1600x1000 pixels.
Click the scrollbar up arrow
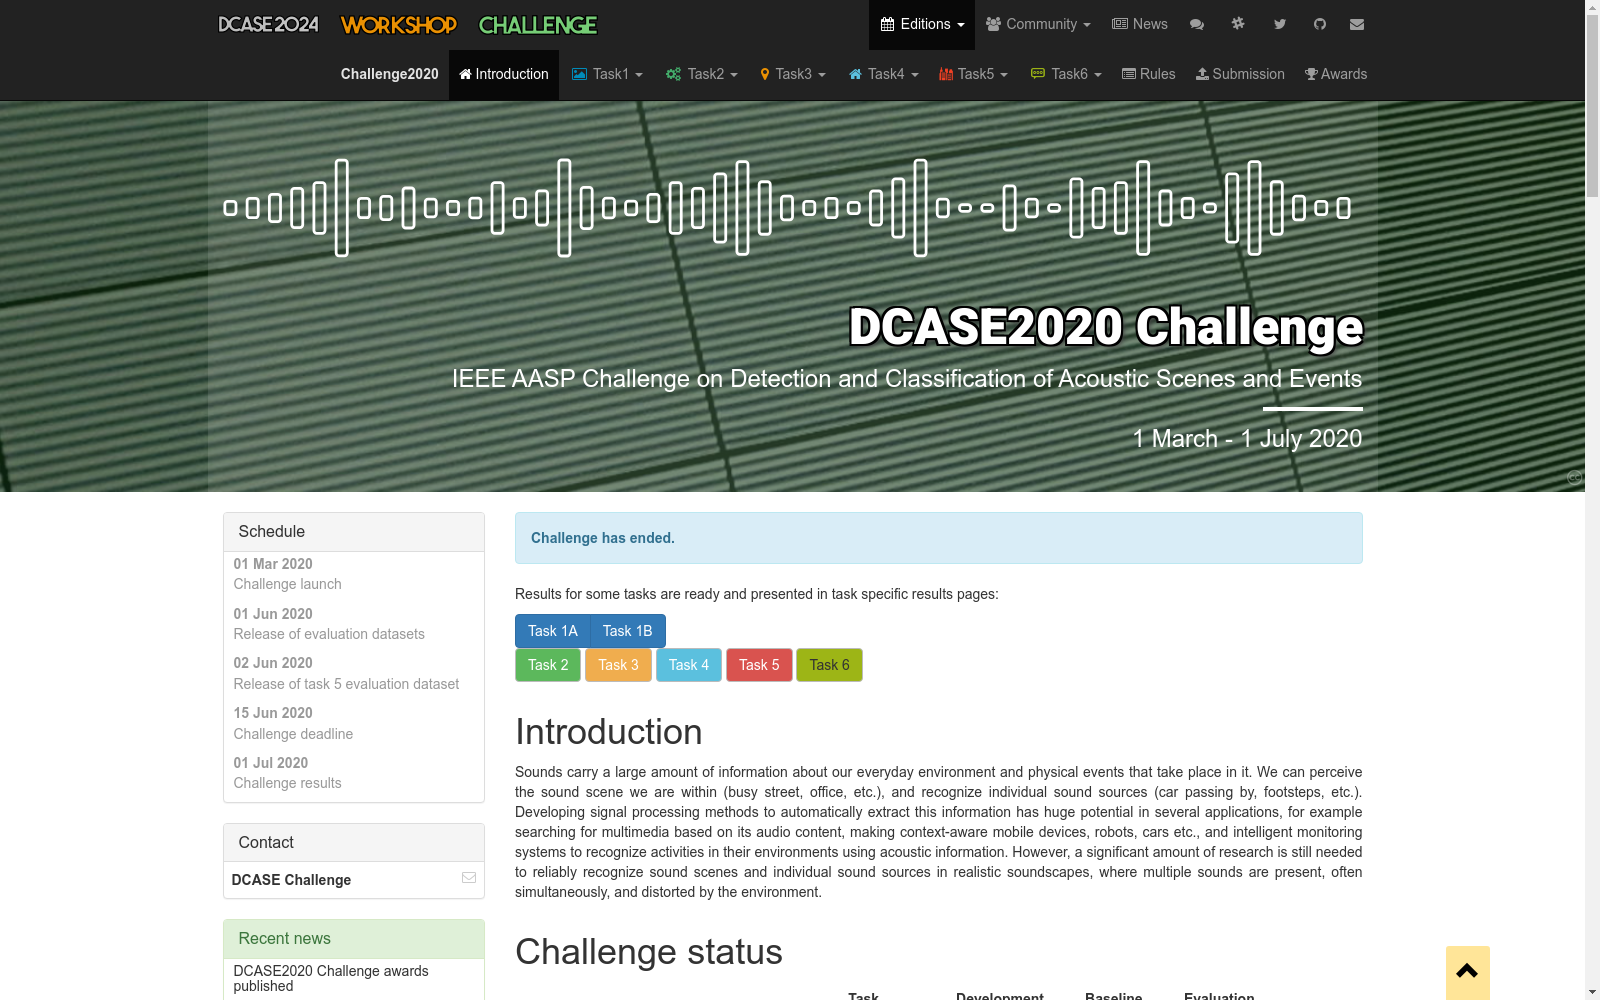[1592, 7]
